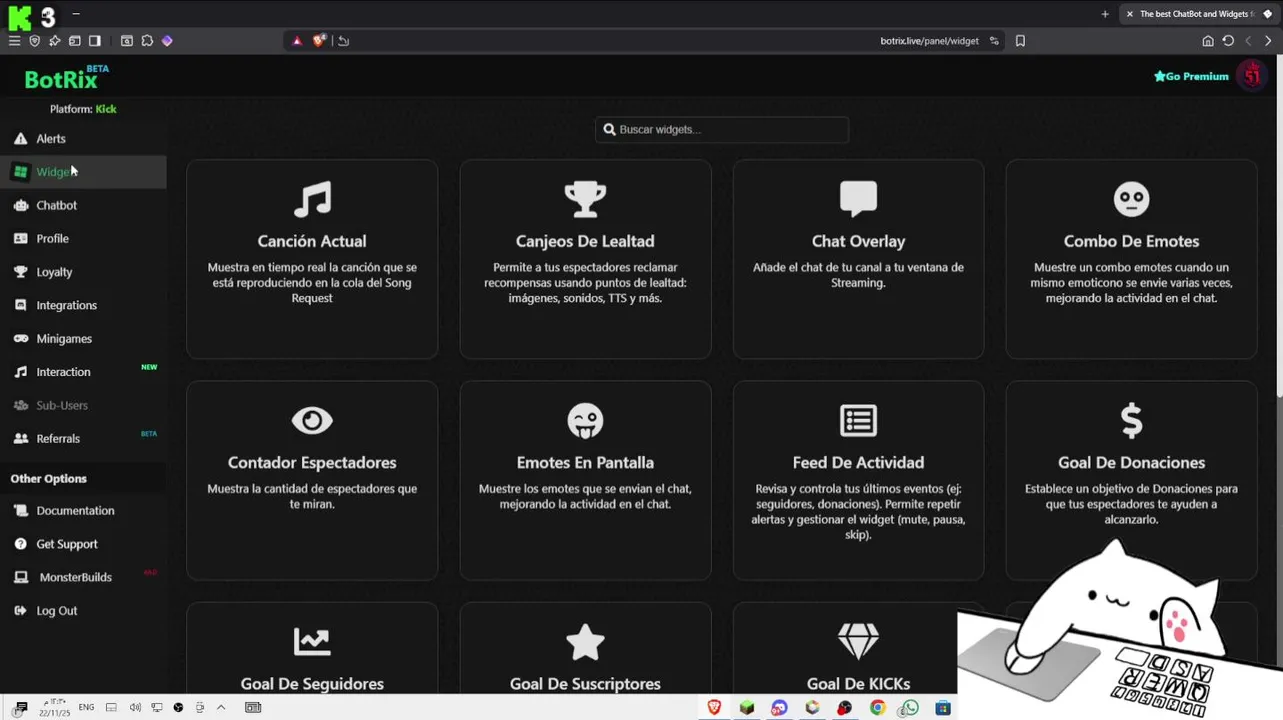Click the Brave rewards triangle icon

point(297,41)
